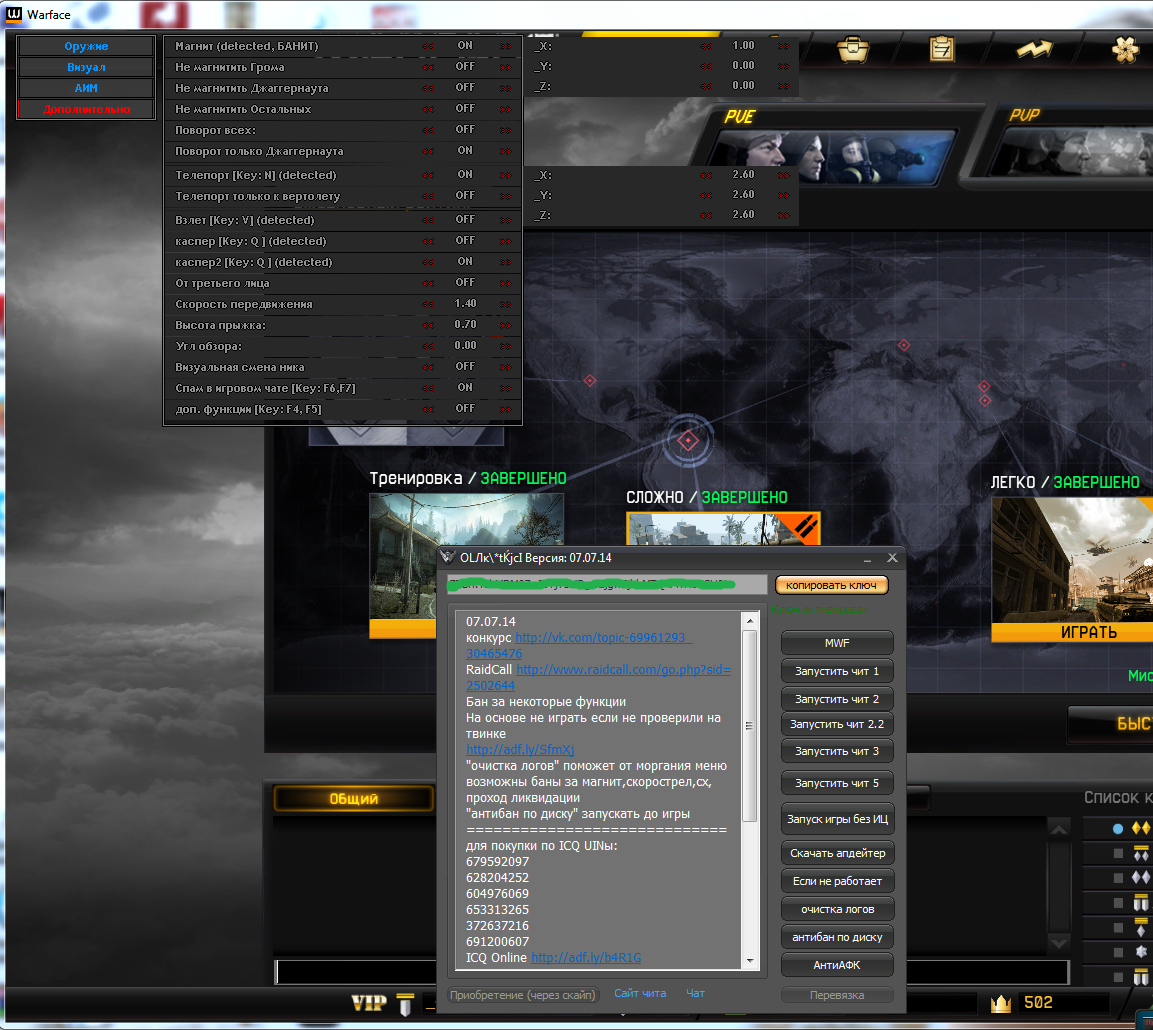Toggle 'Спам в игровом чате' ON value
The image size is (1153, 1030).
pyautogui.click(x=465, y=387)
